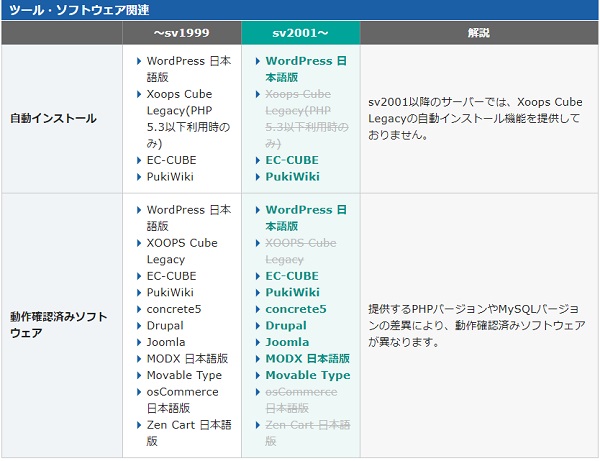This screenshot has height=461, width=600.
Task: Click plain XOOPS Cube Legacy under ~sv1999
Action: tap(182, 251)
